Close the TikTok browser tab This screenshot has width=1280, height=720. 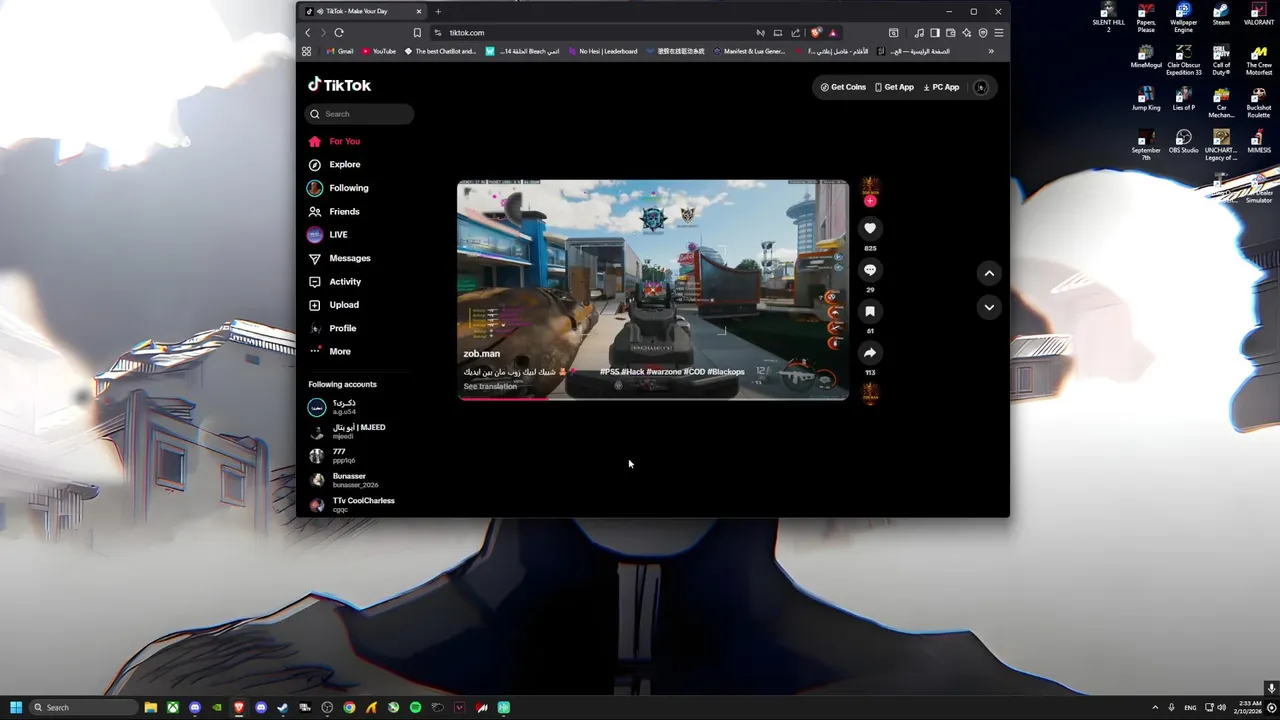point(419,11)
